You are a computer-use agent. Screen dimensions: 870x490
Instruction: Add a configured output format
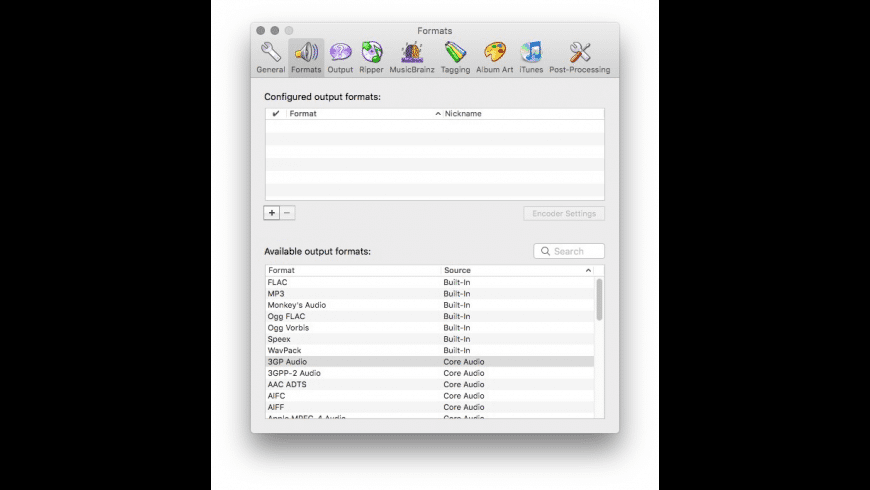click(271, 213)
